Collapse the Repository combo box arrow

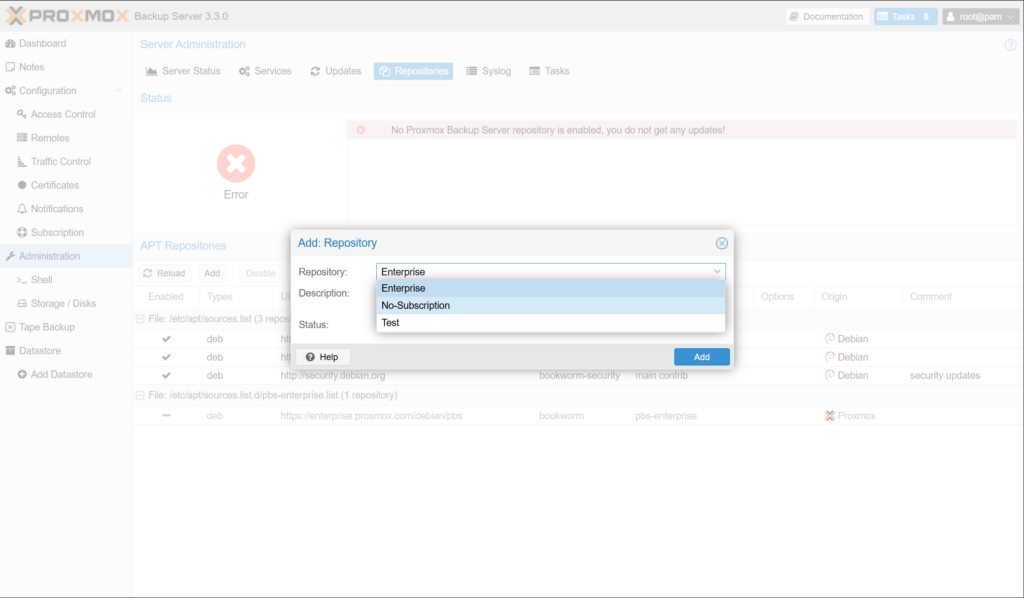tap(716, 271)
